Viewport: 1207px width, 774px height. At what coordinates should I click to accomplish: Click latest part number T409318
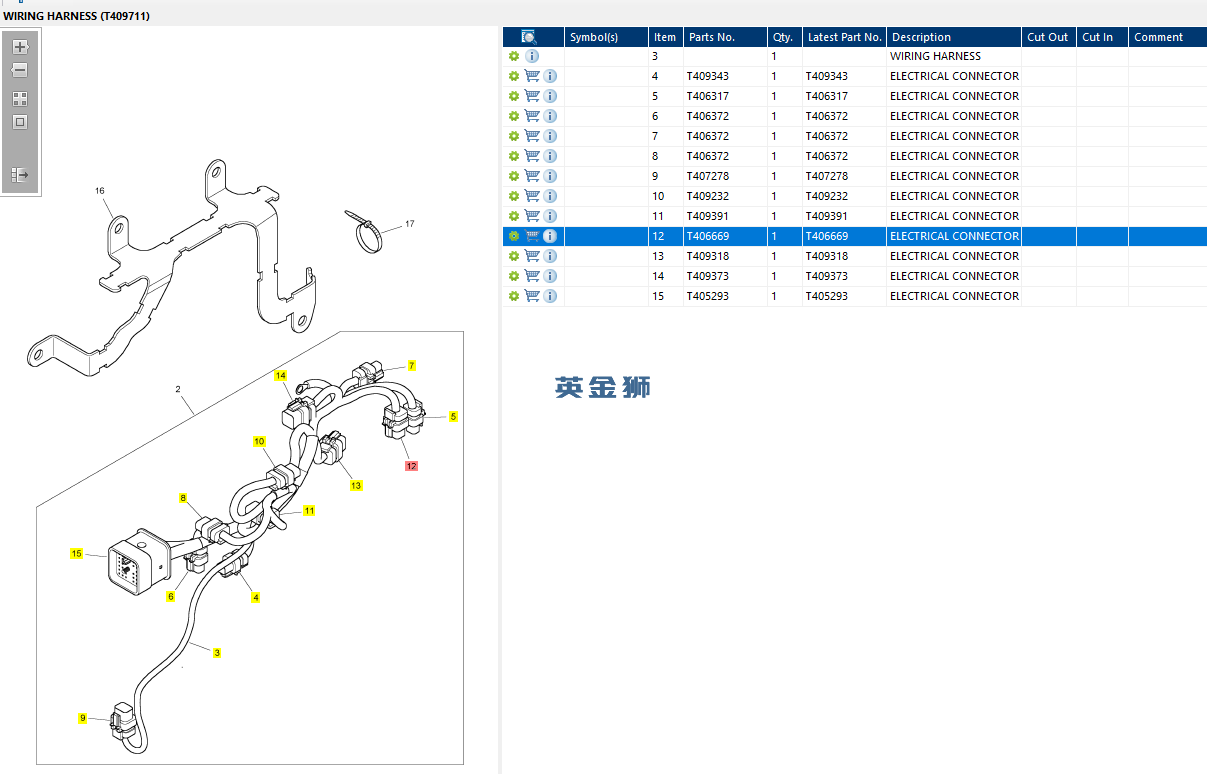tap(827, 256)
